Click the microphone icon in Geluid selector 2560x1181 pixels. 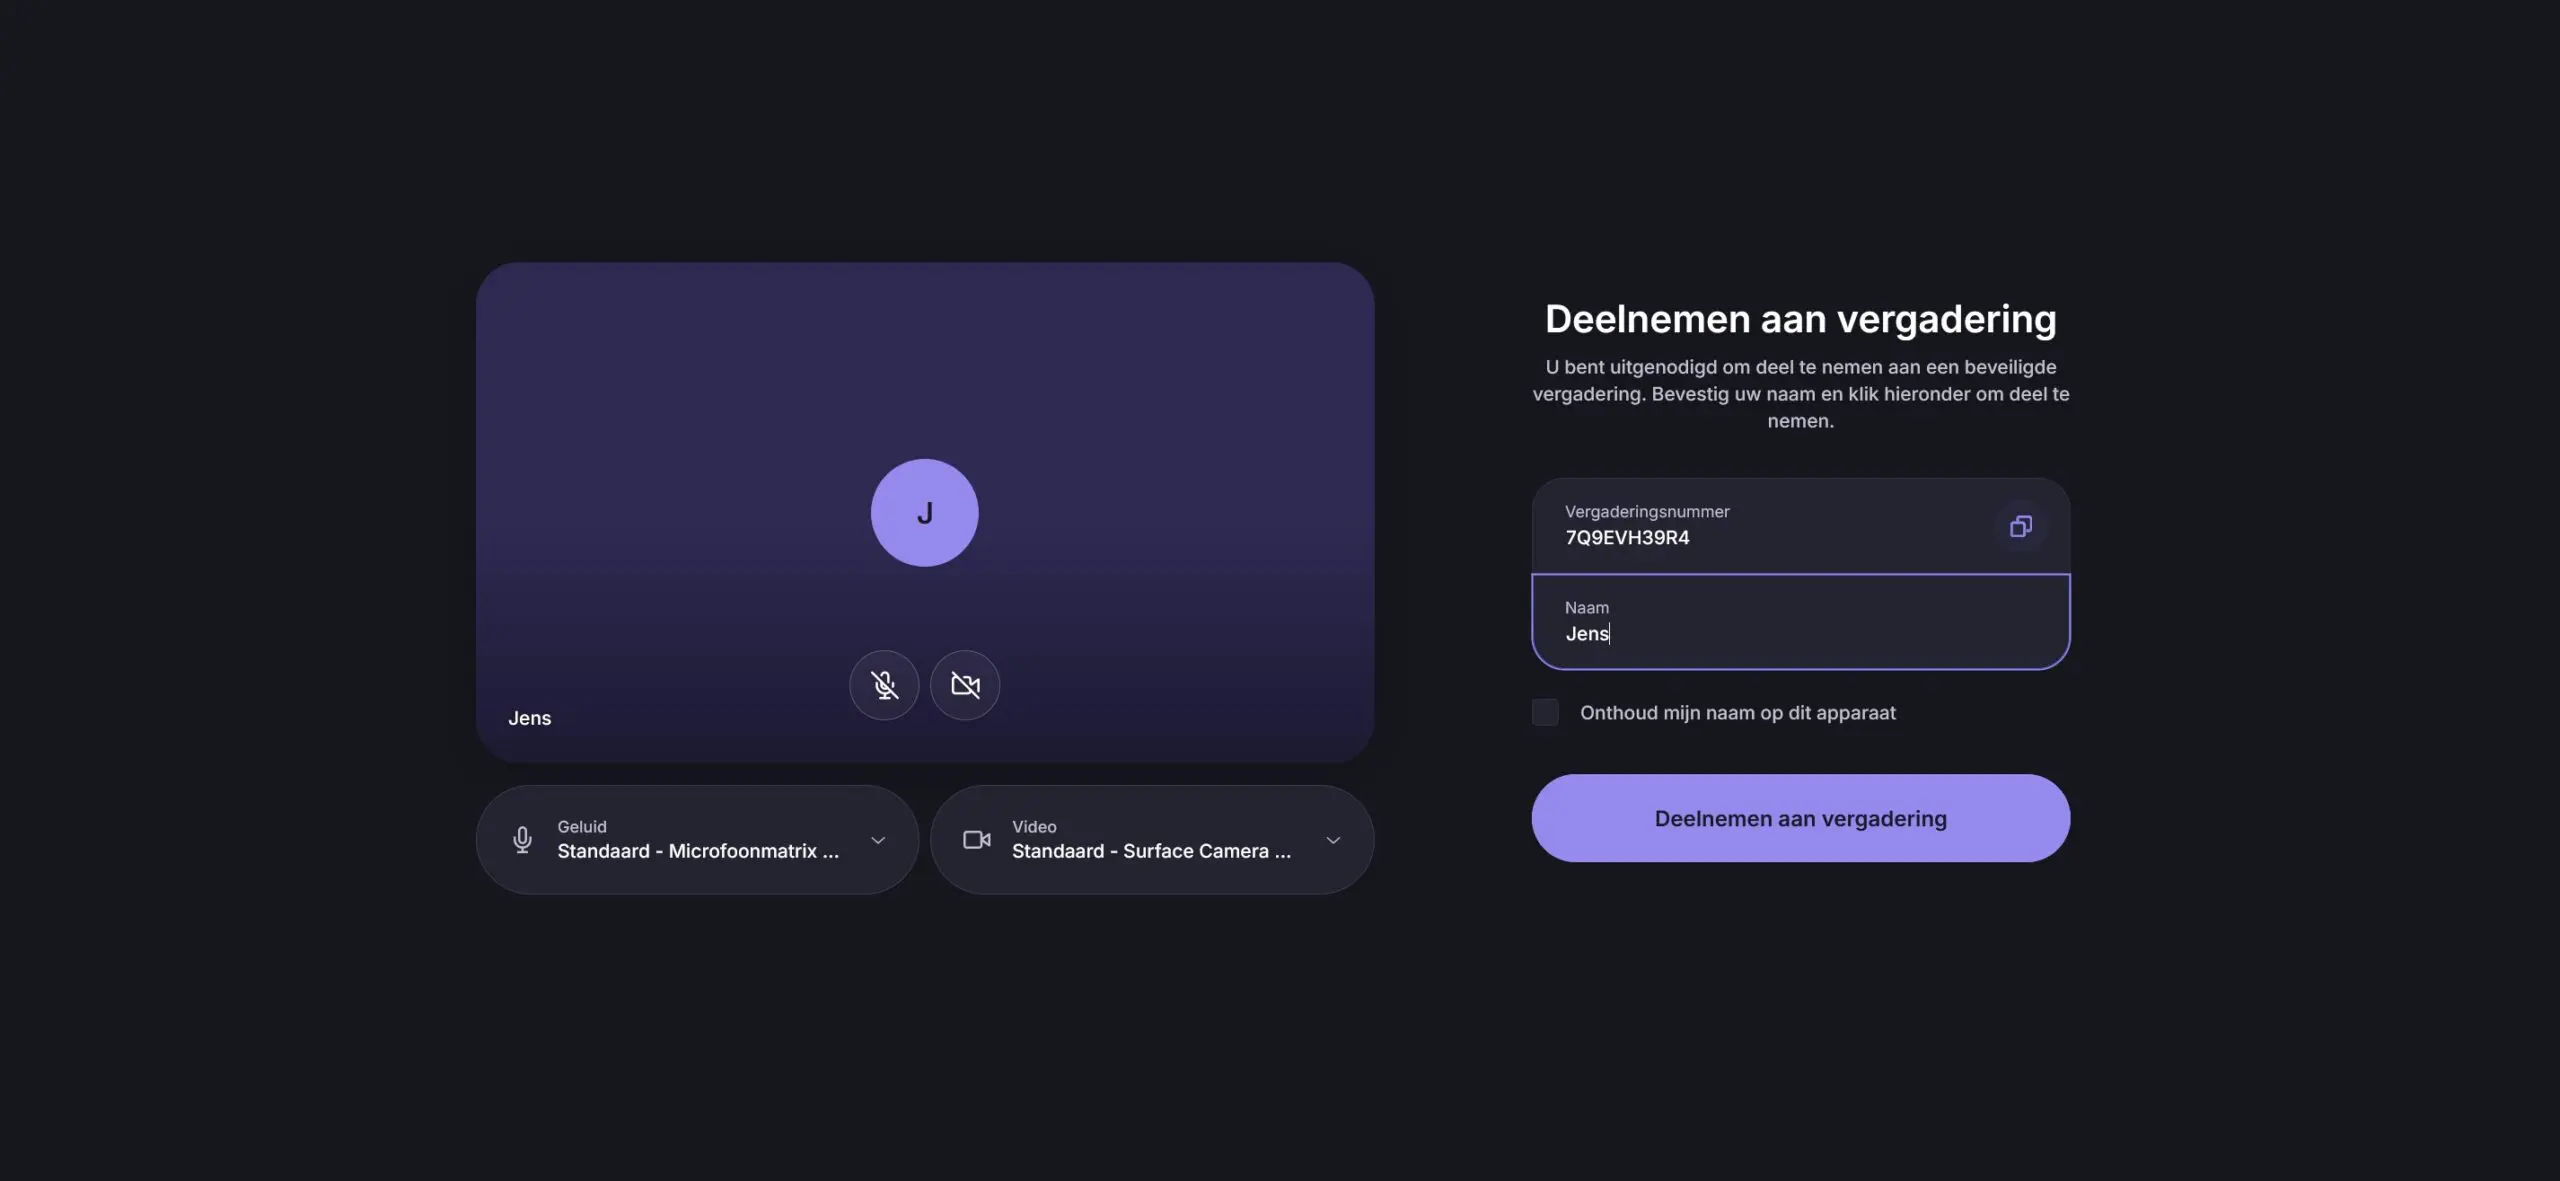(x=522, y=840)
